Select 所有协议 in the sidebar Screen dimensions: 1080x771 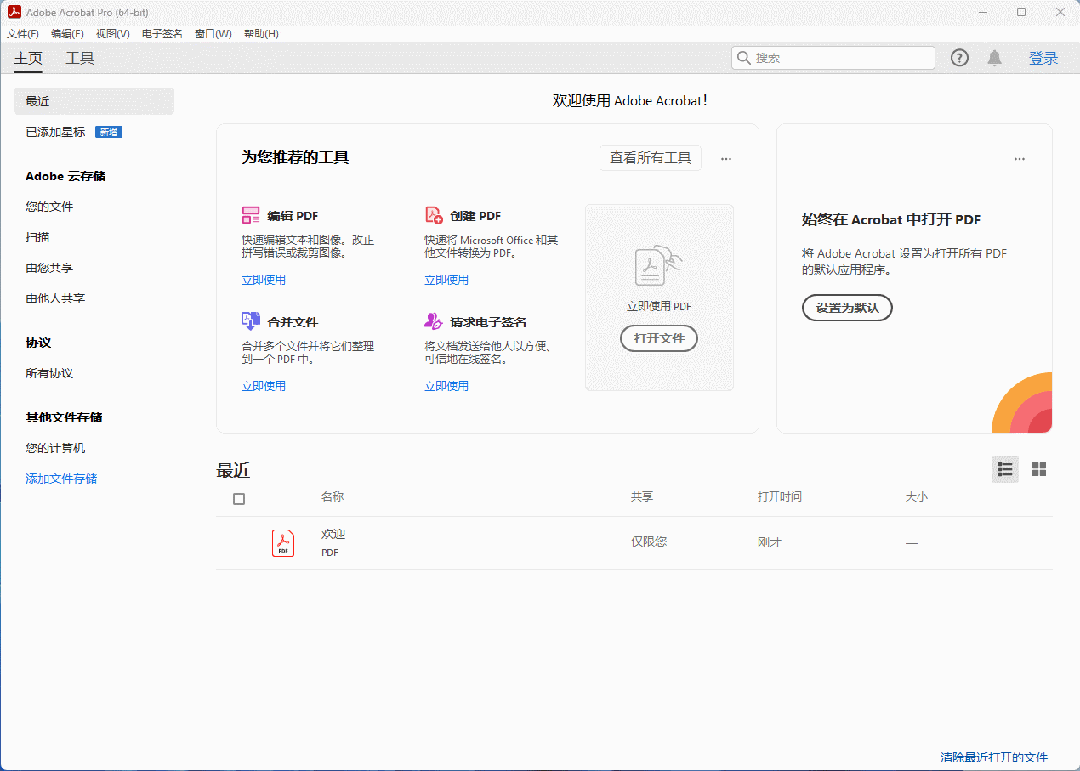[49, 373]
